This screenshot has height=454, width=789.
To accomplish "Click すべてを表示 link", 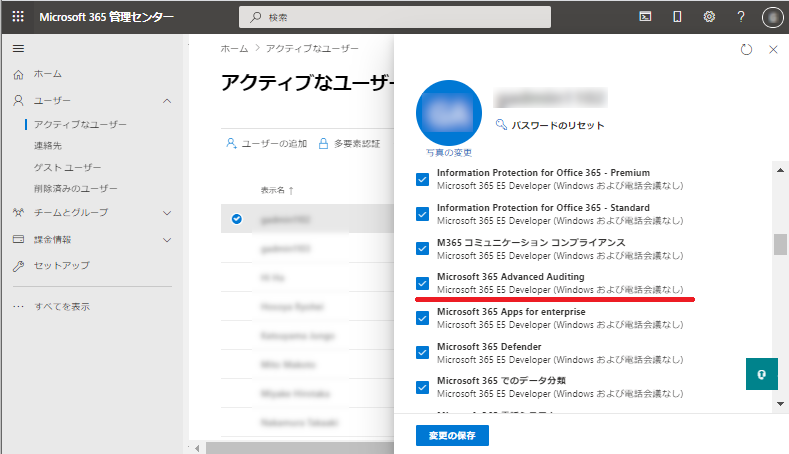I will point(62,307).
